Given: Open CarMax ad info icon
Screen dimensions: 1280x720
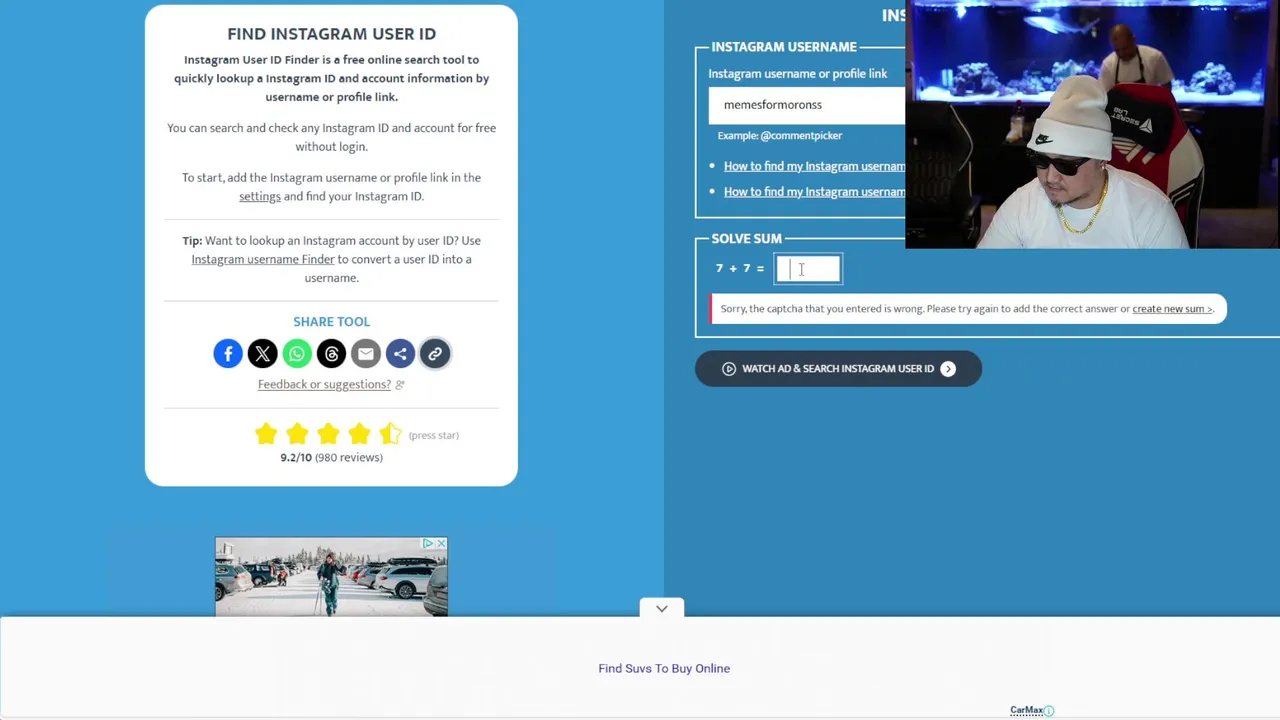Looking at the screenshot, I should point(1049,710).
